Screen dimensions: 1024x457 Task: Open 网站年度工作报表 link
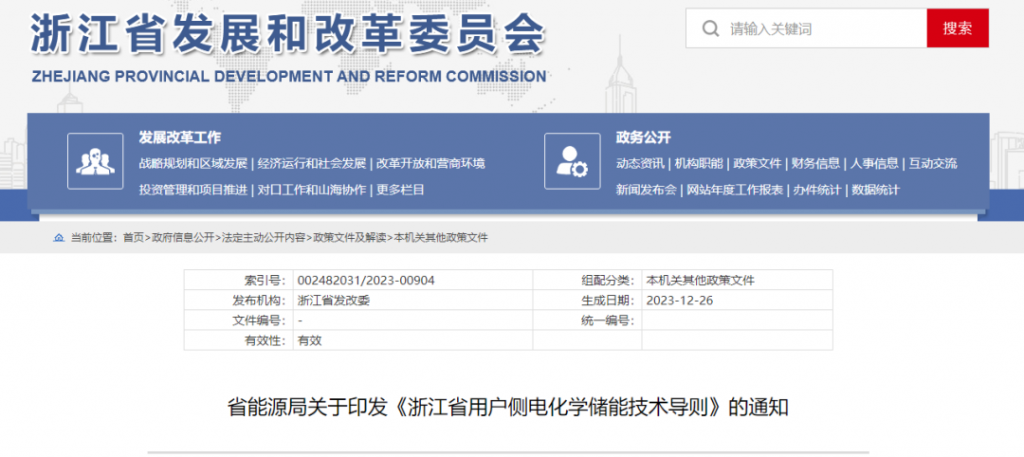(735, 190)
